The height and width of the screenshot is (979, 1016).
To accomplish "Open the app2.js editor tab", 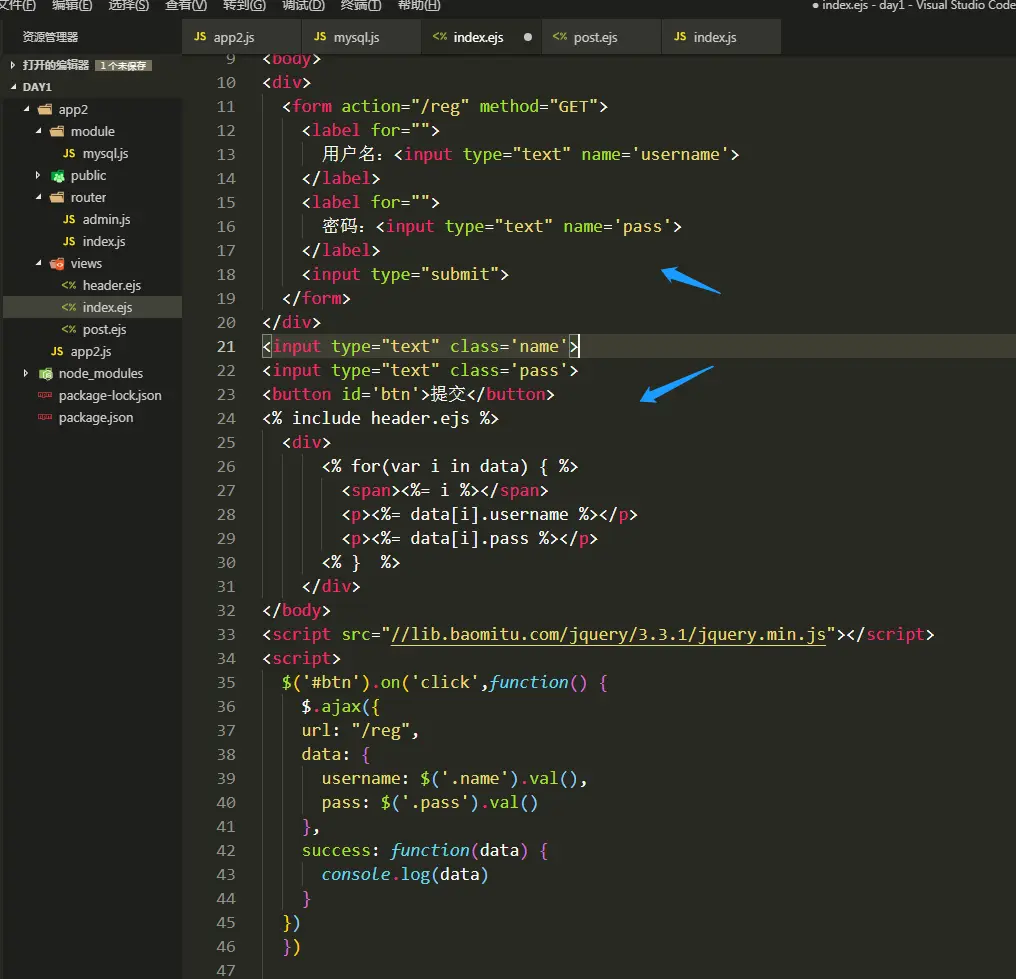I will [241, 37].
